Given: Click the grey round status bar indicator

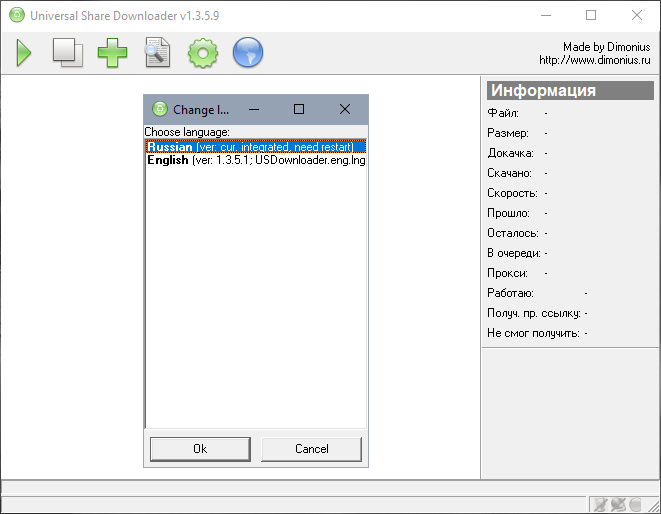Looking at the screenshot, I should coord(635,504).
